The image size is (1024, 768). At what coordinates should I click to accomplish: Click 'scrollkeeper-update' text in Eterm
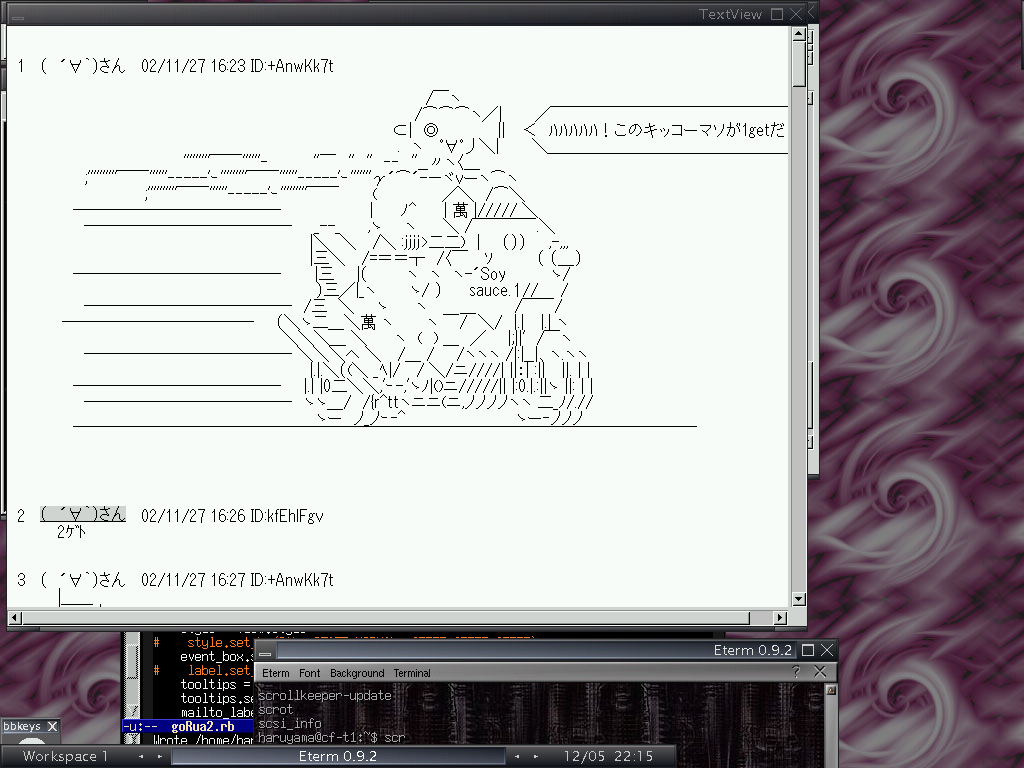point(325,696)
